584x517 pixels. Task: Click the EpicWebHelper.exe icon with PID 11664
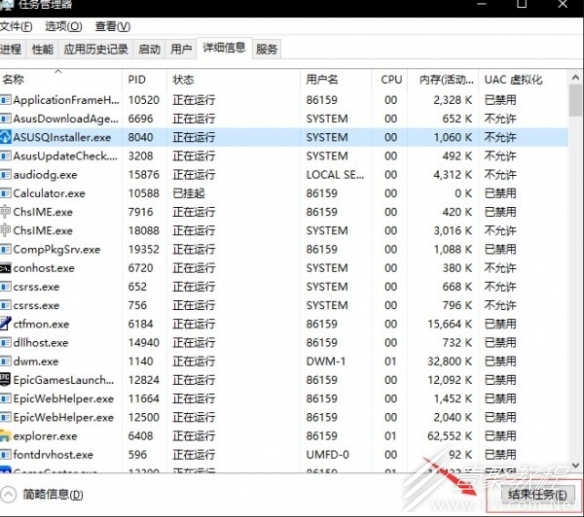click(5, 399)
